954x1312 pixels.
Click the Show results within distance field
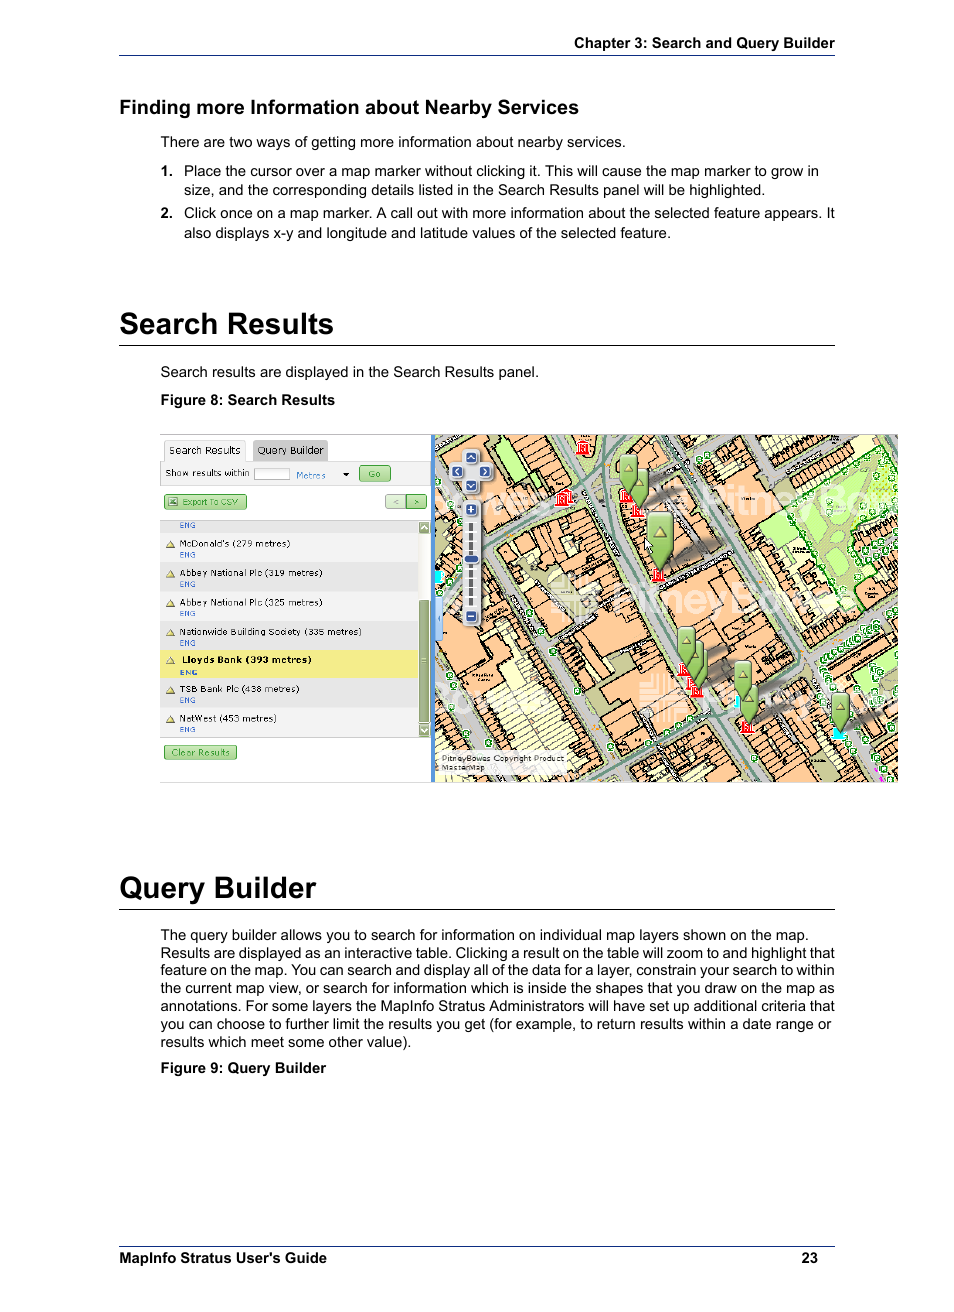pyautogui.click(x=272, y=475)
